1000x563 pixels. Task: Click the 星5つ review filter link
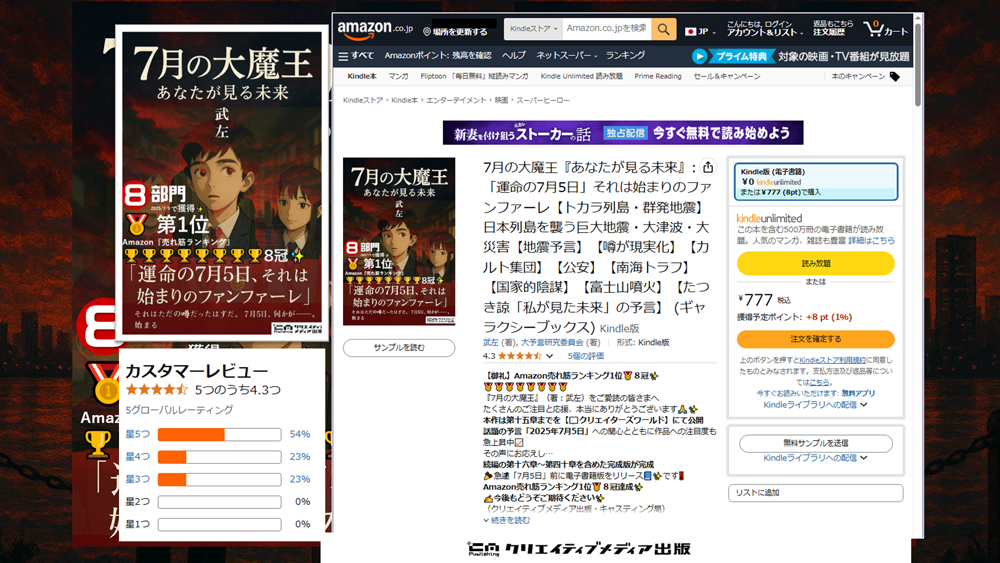tap(138, 434)
